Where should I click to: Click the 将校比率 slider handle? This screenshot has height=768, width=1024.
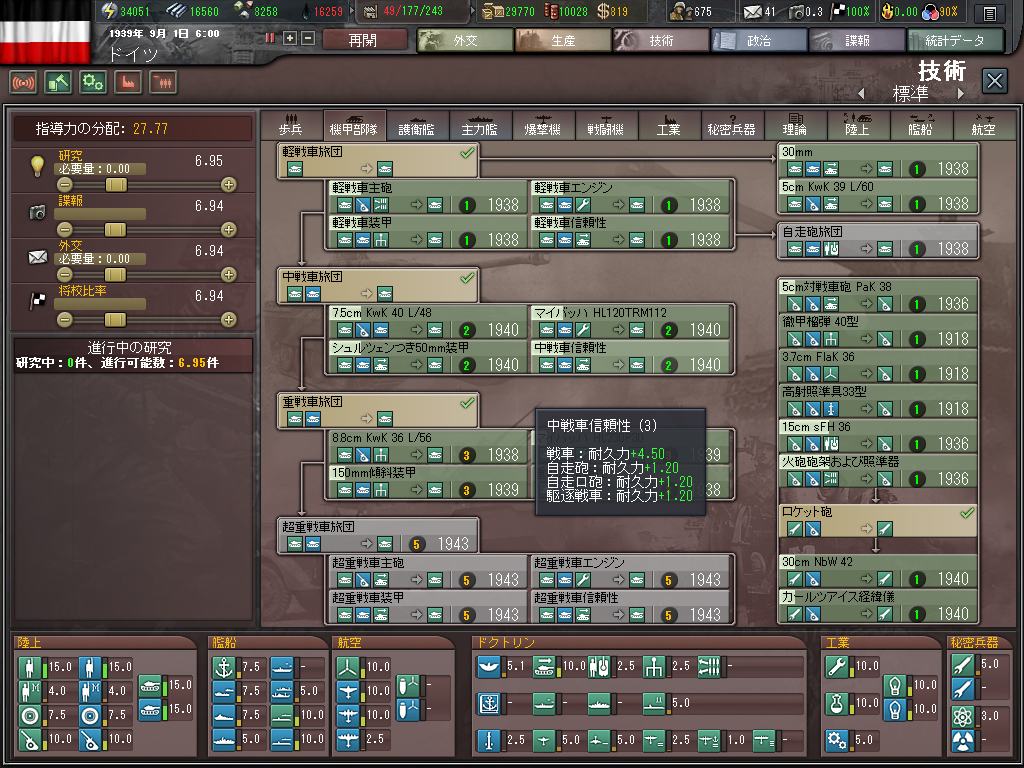[116, 319]
